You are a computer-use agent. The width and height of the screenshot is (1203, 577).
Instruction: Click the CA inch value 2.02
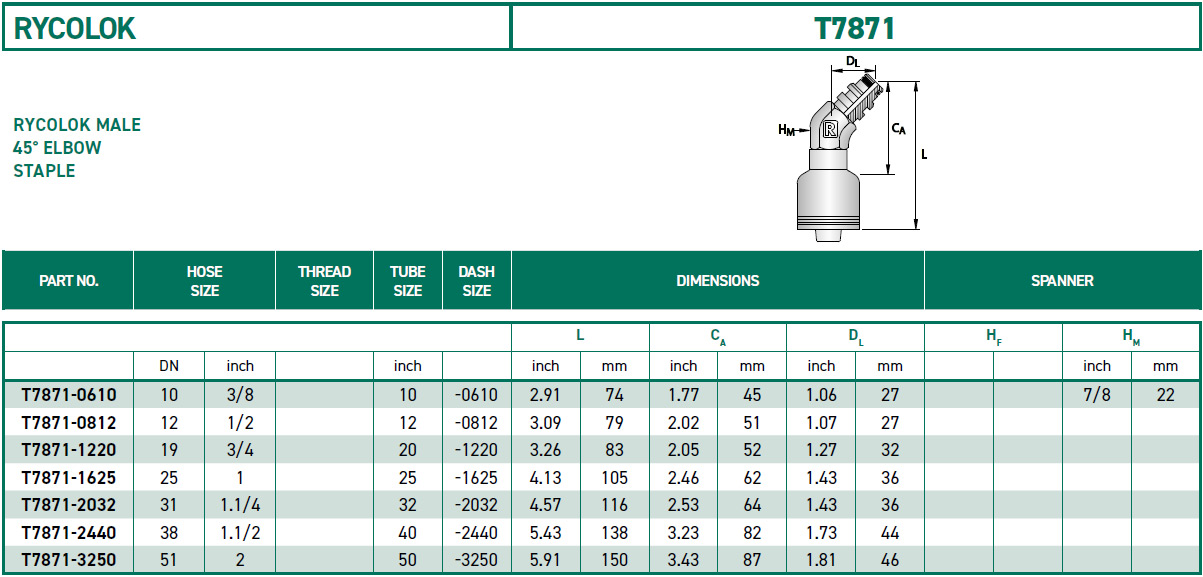pyautogui.click(x=683, y=422)
